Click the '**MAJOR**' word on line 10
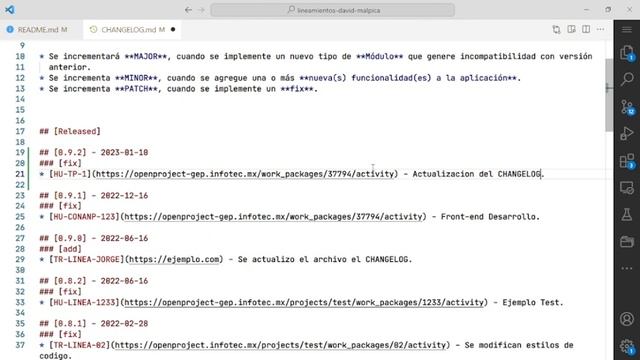This screenshot has height=360, width=640. [x=146, y=56]
